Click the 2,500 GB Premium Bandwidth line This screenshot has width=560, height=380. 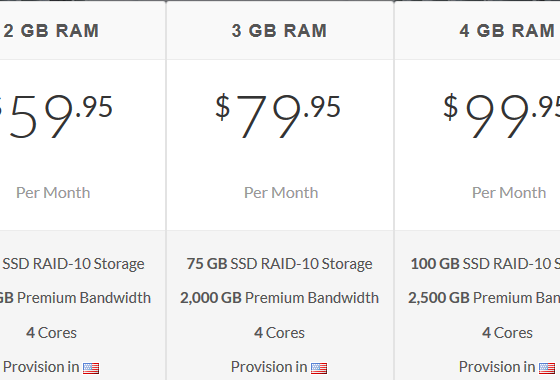point(484,298)
